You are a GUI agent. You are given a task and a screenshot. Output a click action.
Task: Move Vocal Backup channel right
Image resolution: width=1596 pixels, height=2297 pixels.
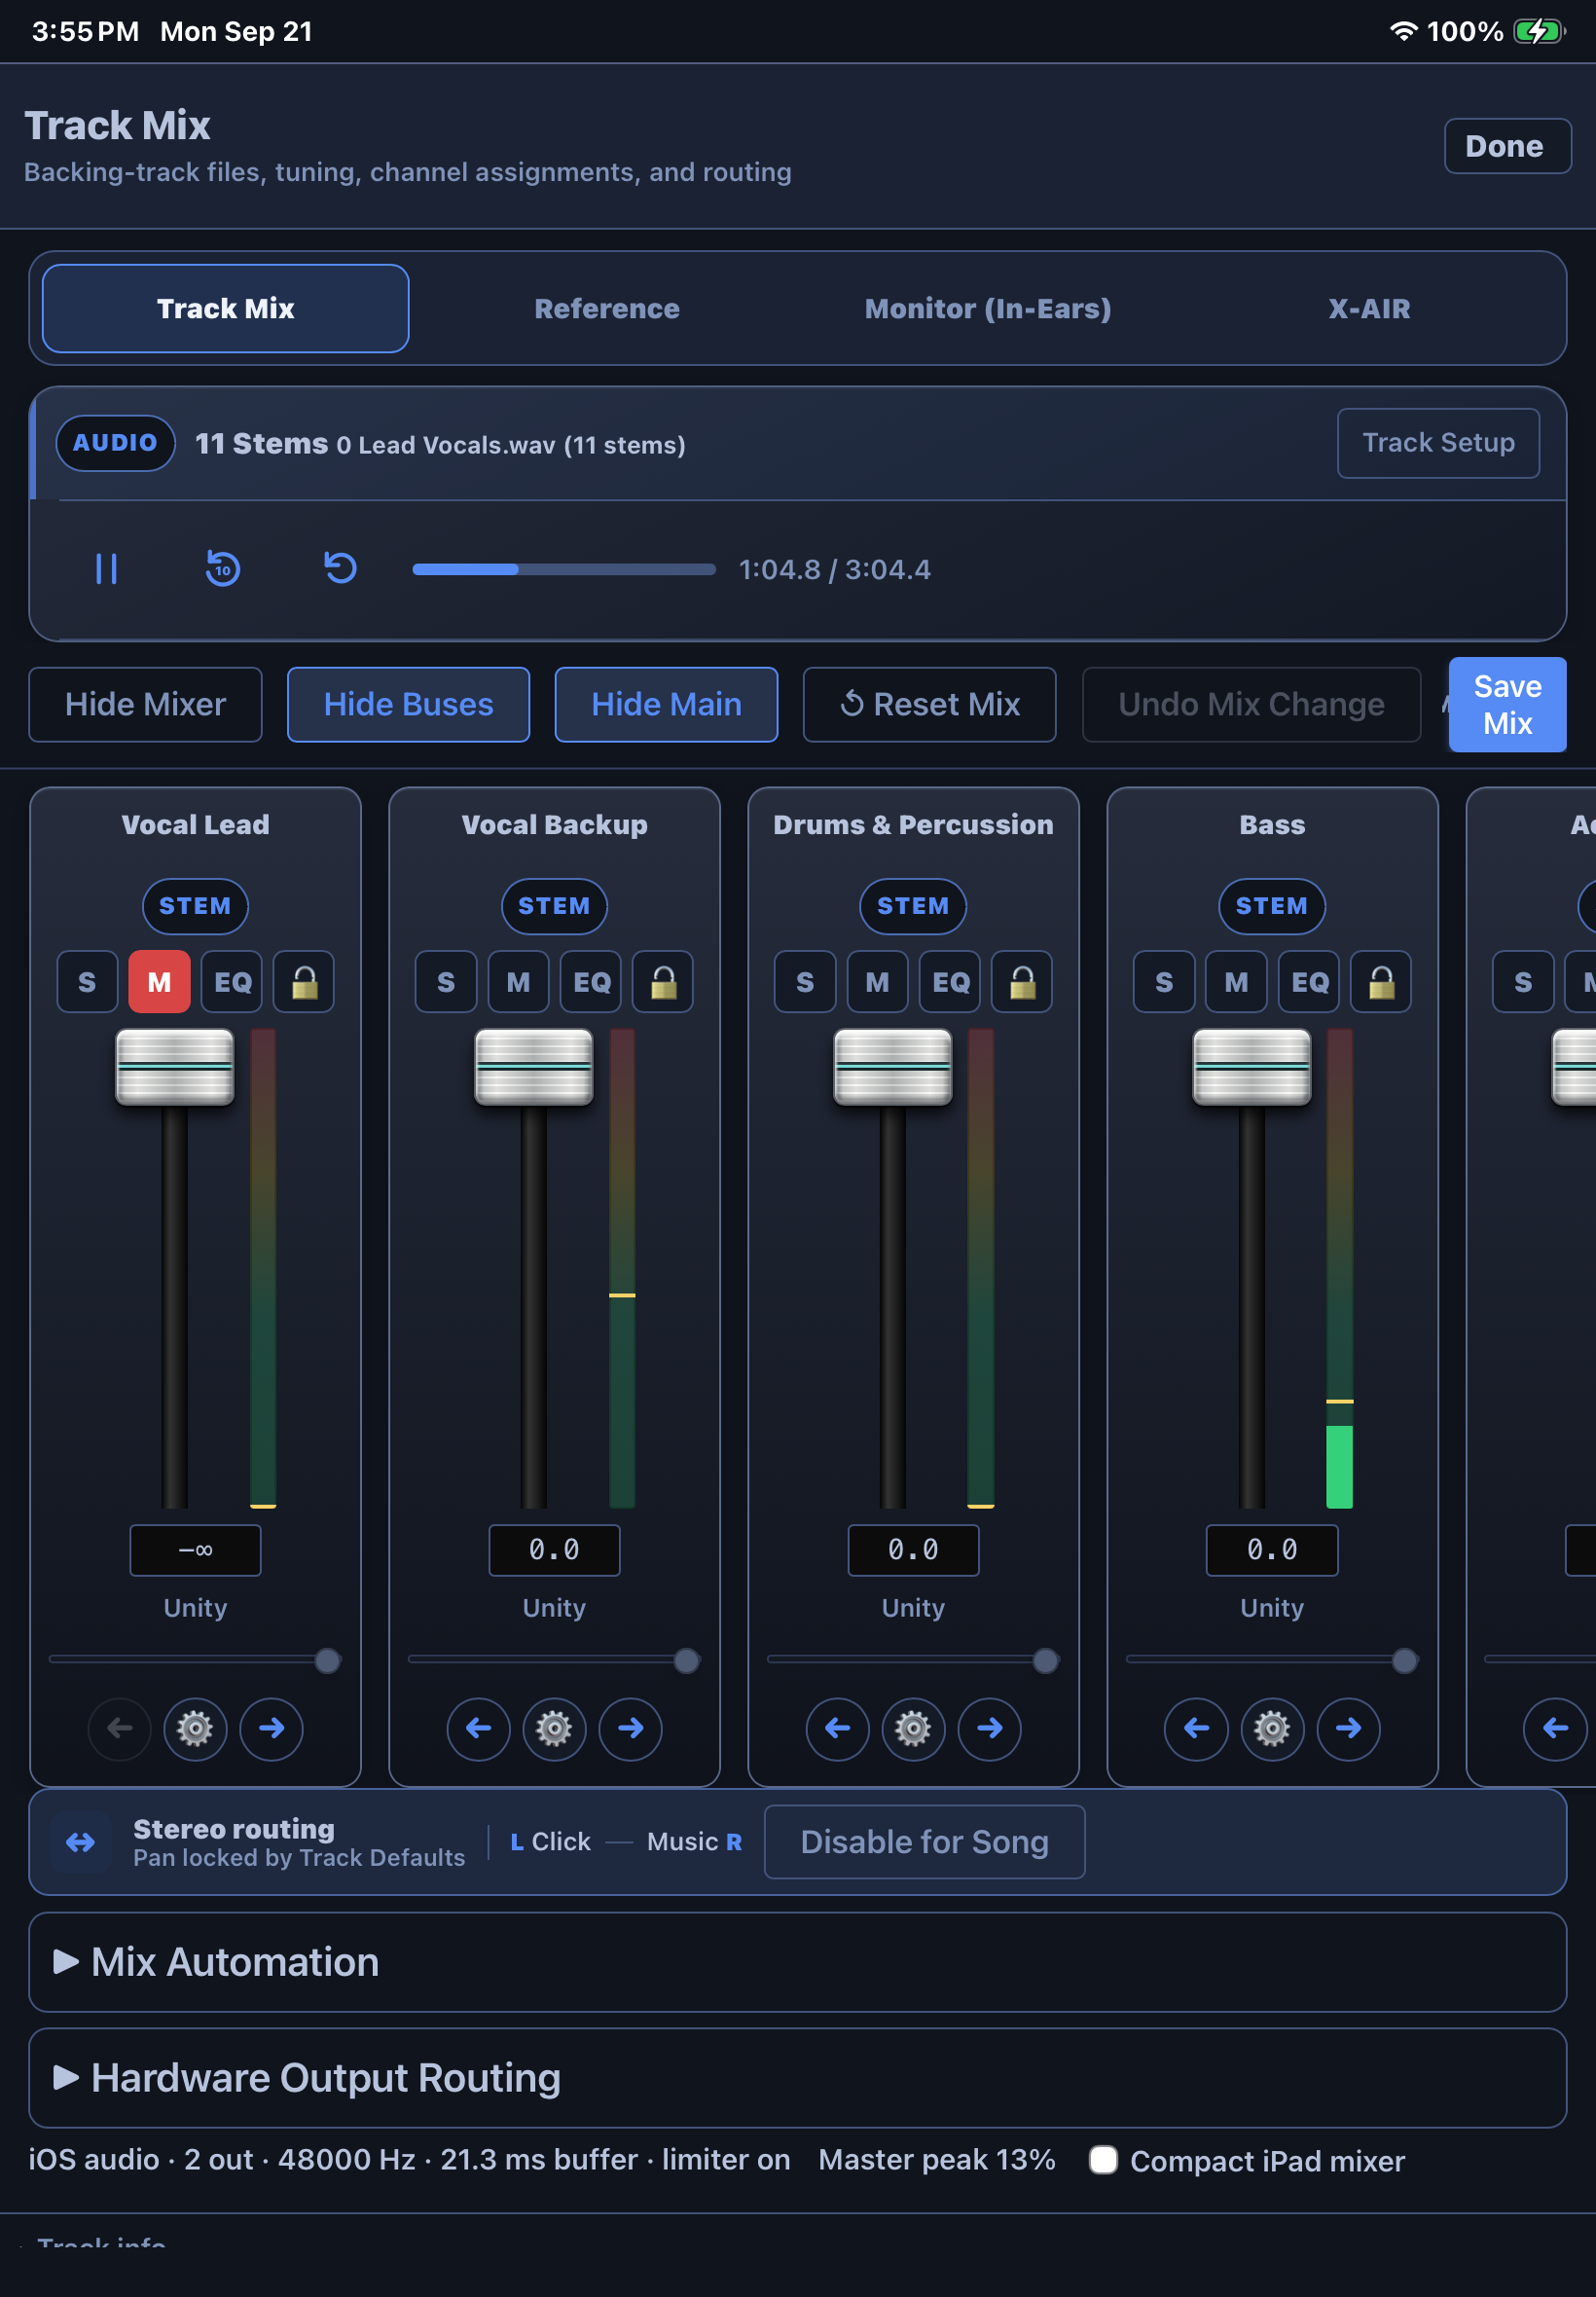[630, 1728]
